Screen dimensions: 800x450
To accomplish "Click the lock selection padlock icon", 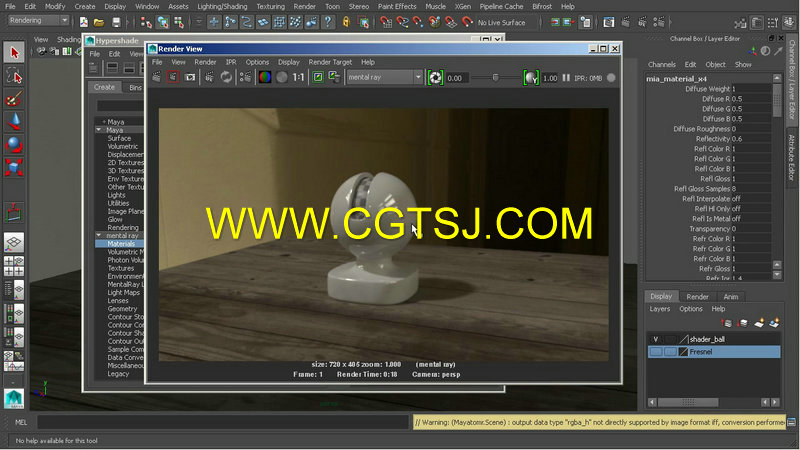I will coord(346,22).
